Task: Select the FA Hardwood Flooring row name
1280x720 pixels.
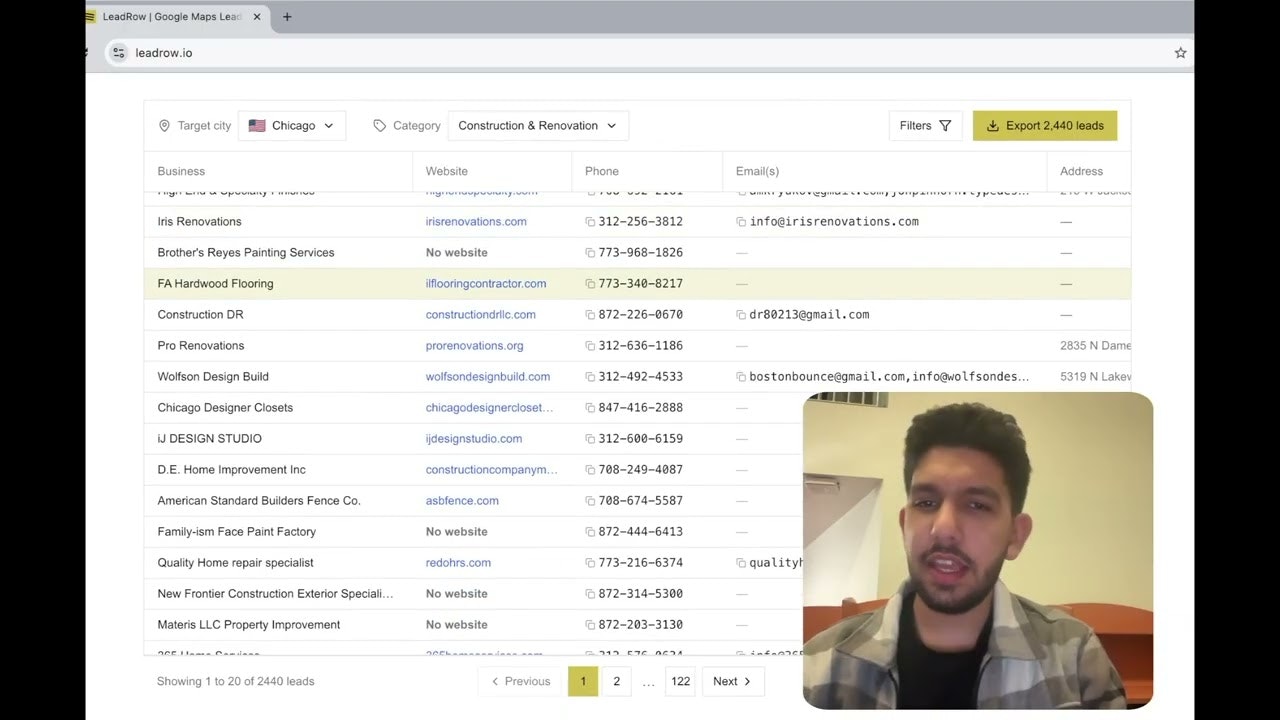Action: point(216,284)
